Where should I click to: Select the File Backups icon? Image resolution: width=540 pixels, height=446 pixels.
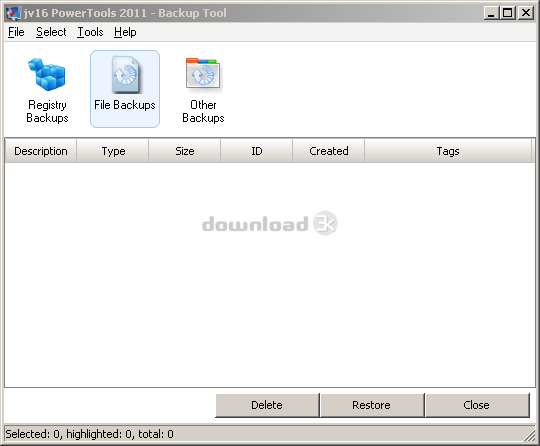(x=125, y=89)
